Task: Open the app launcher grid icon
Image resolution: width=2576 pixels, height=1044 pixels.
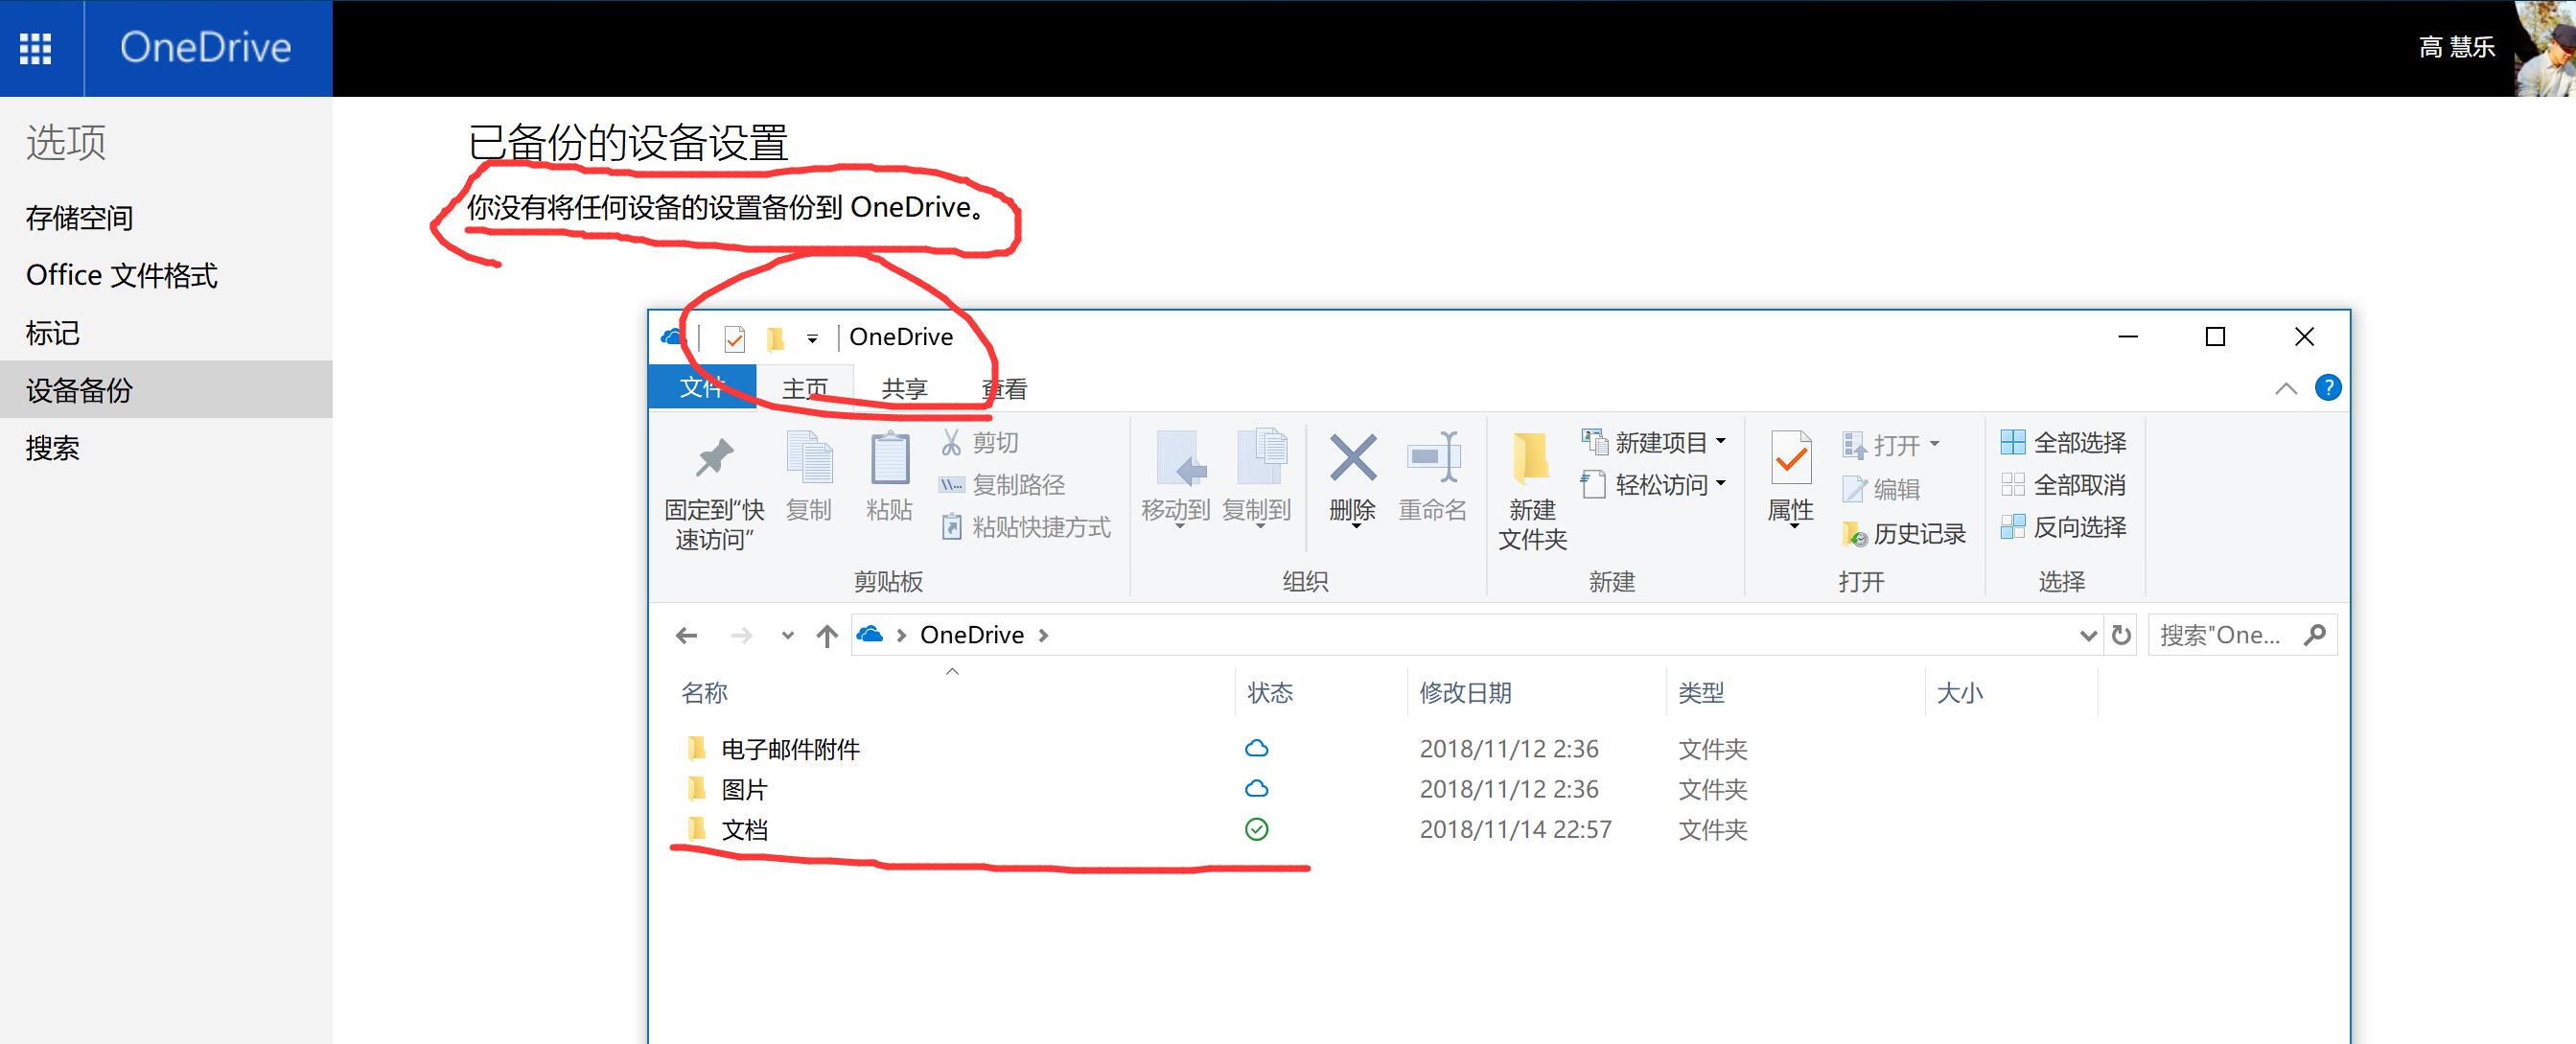Action: point(36,48)
